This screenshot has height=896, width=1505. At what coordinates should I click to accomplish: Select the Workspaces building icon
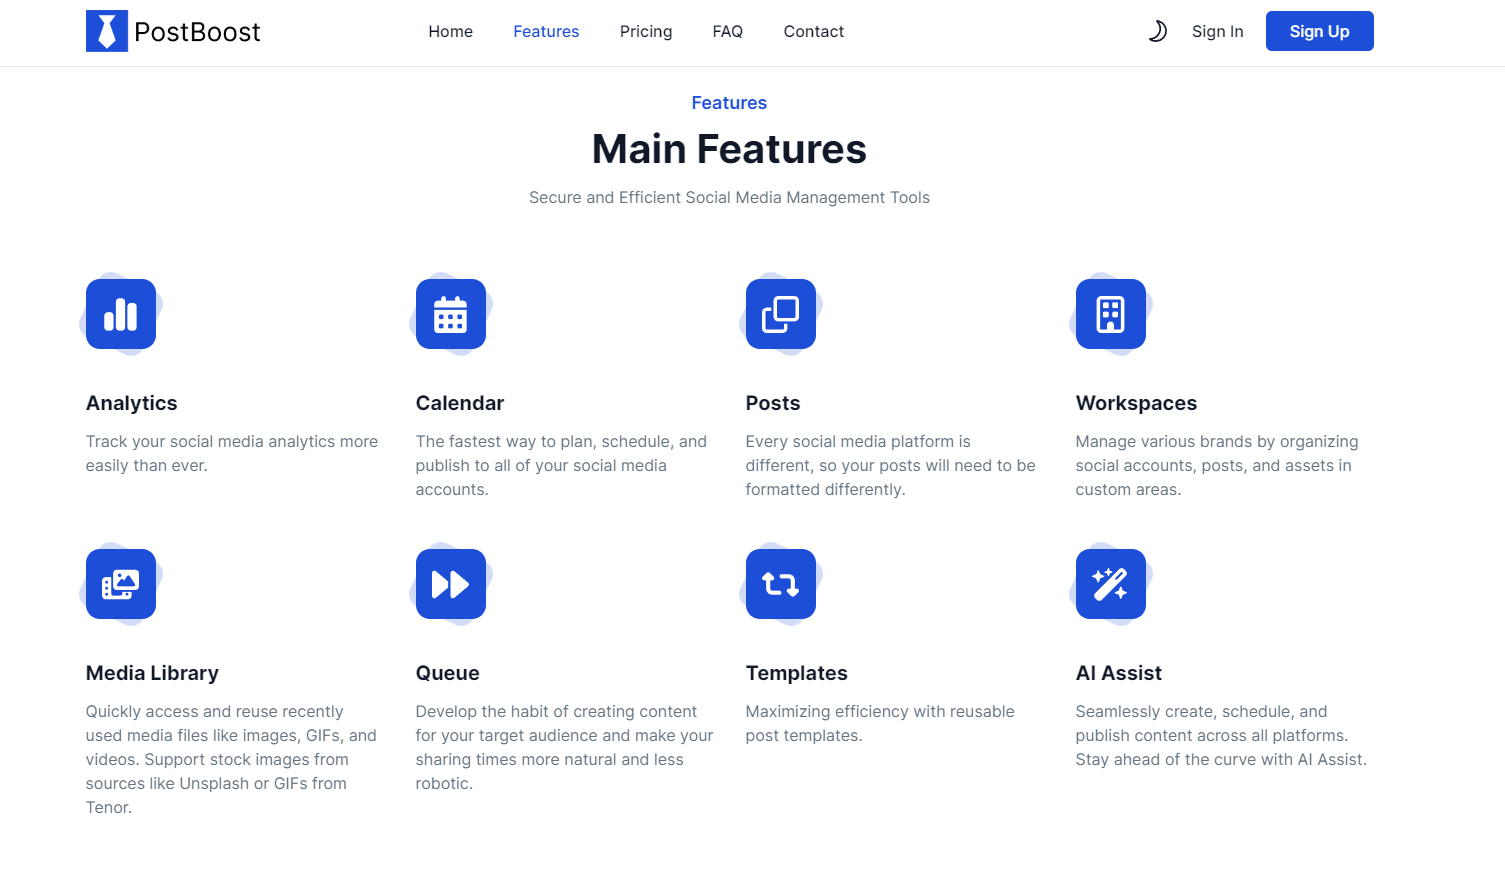click(1110, 314)
